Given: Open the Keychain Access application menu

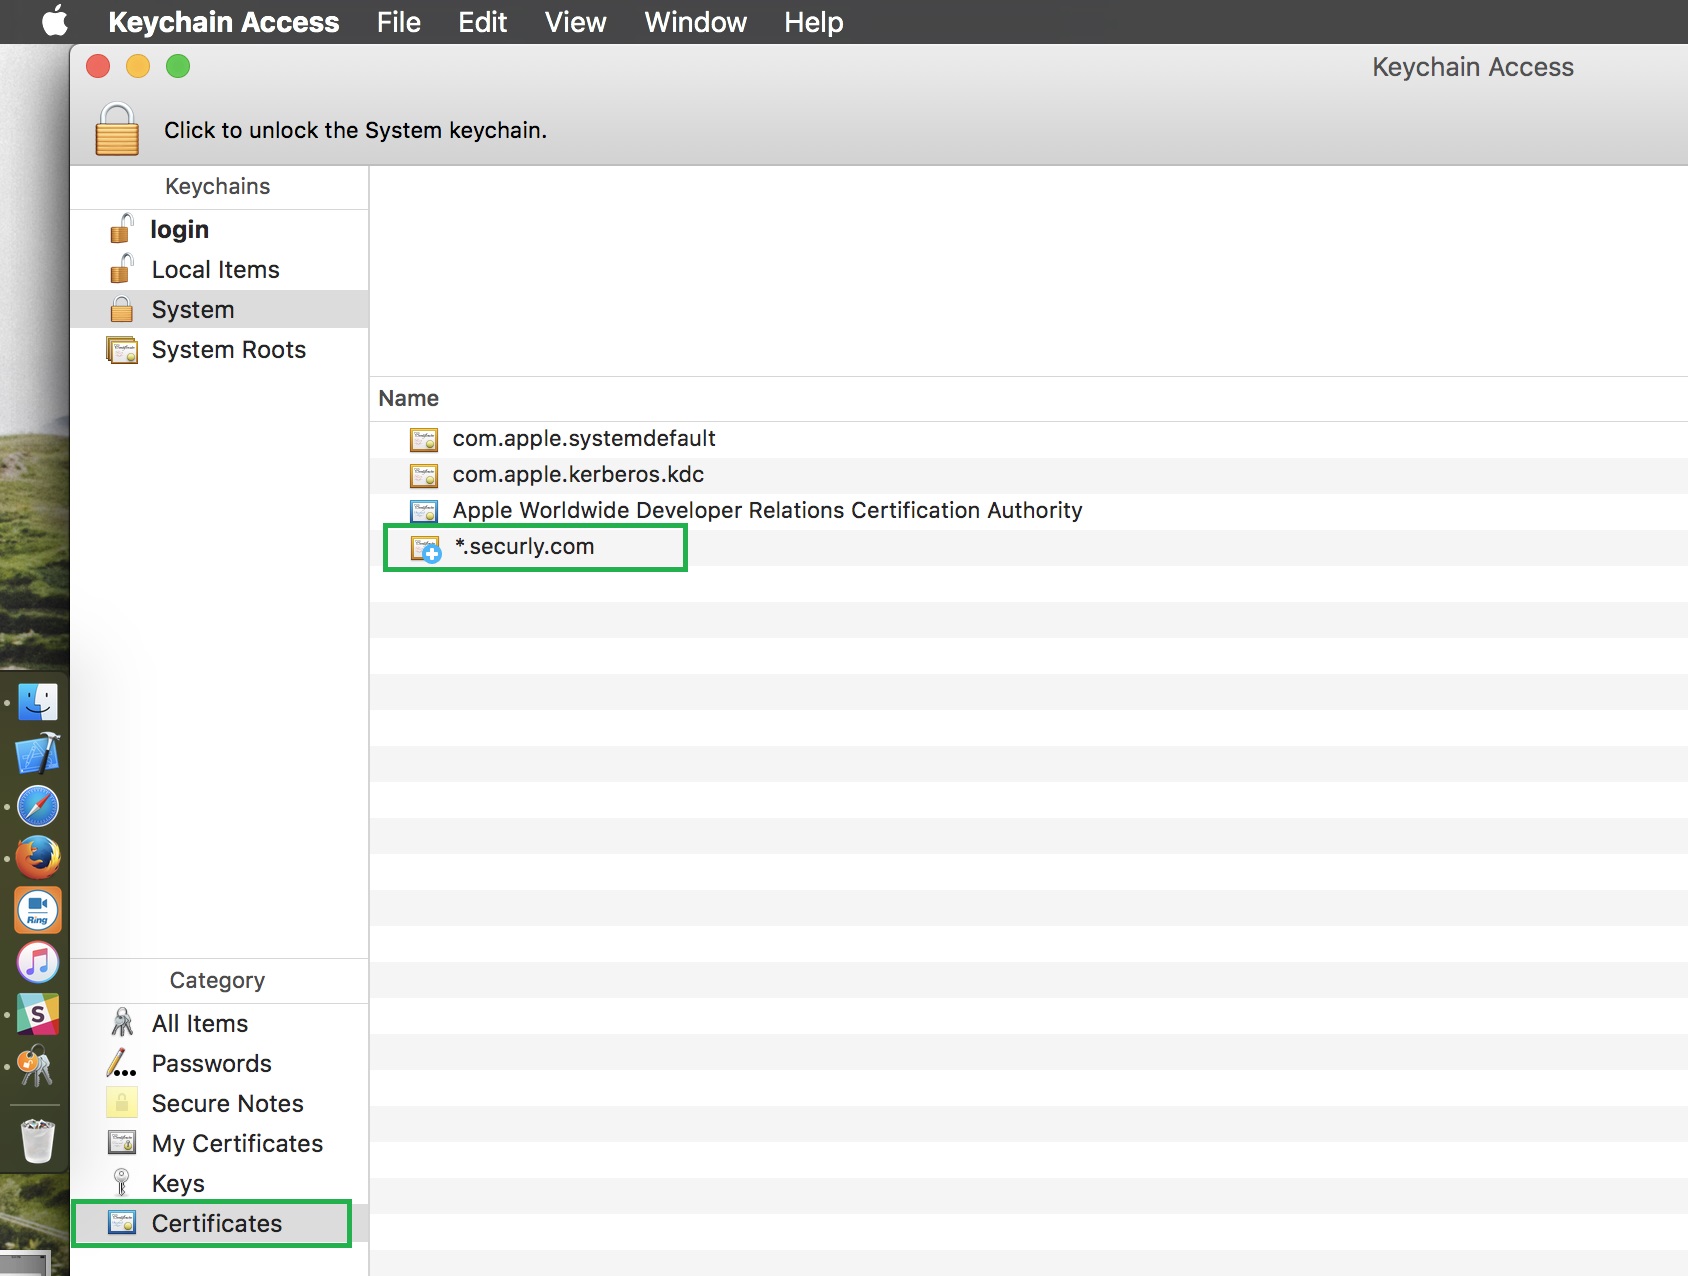Looking at the screenshot, I should (x=223, y=22).
